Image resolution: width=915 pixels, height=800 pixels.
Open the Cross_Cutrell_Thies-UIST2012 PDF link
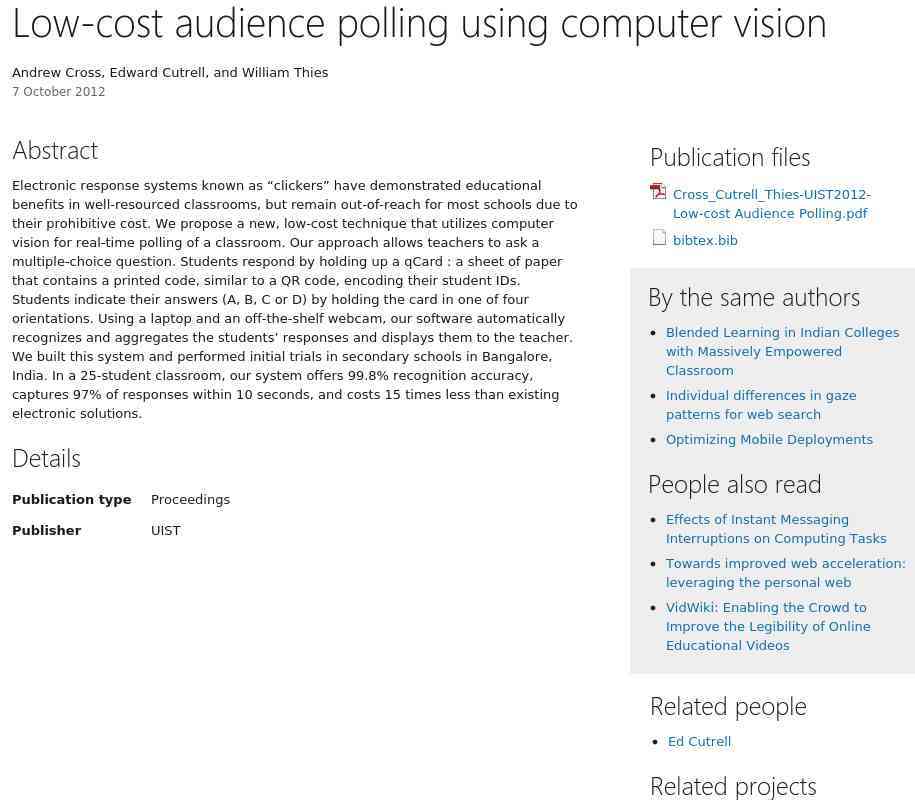(771, 204)
